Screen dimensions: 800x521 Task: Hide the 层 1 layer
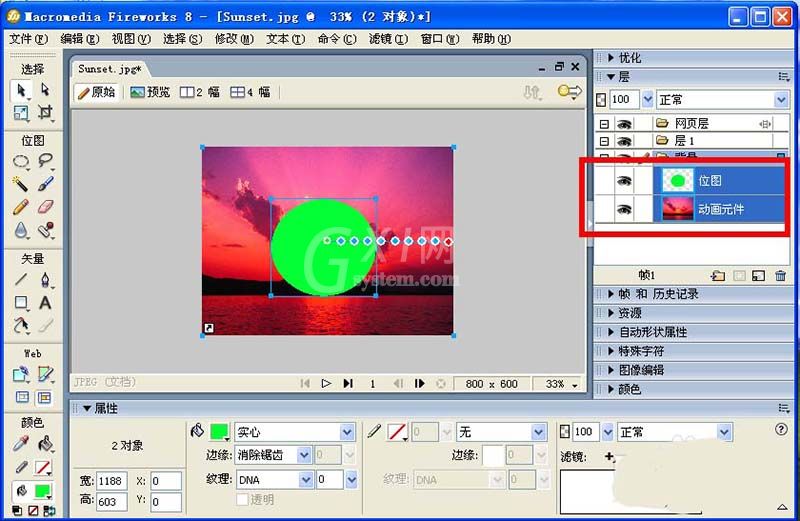click(624, 141)
